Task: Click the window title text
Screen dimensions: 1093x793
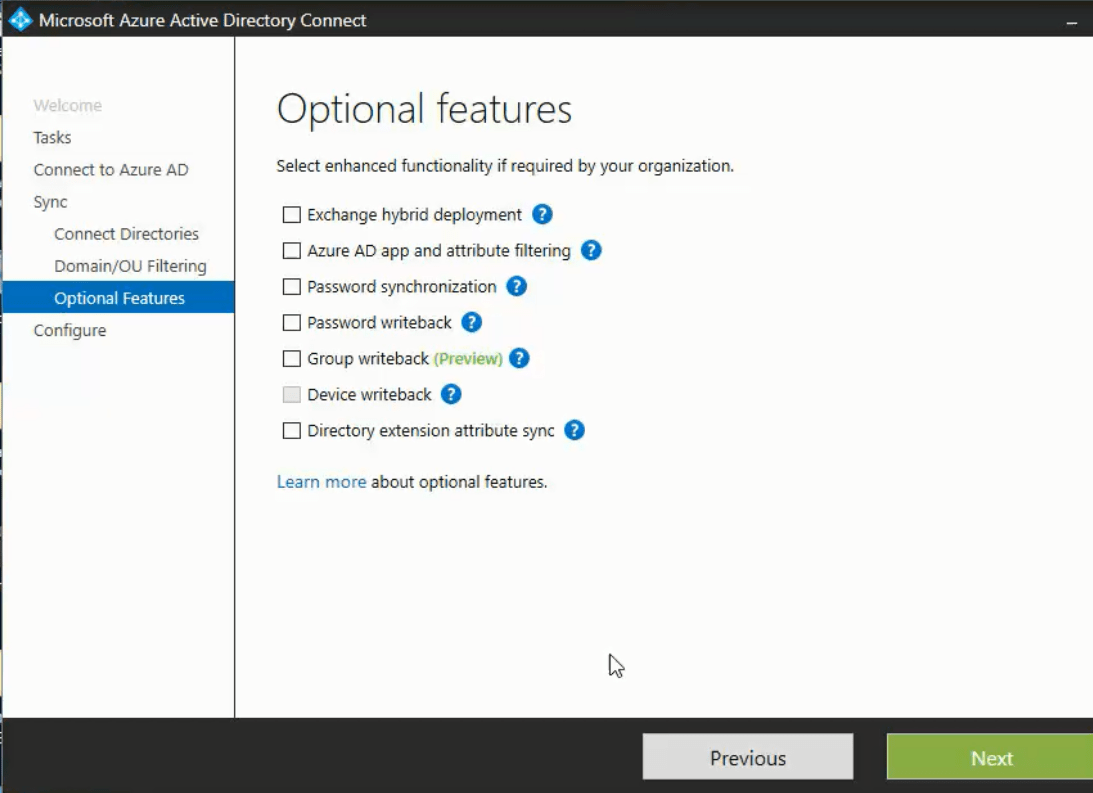Action: click(202, 20)
